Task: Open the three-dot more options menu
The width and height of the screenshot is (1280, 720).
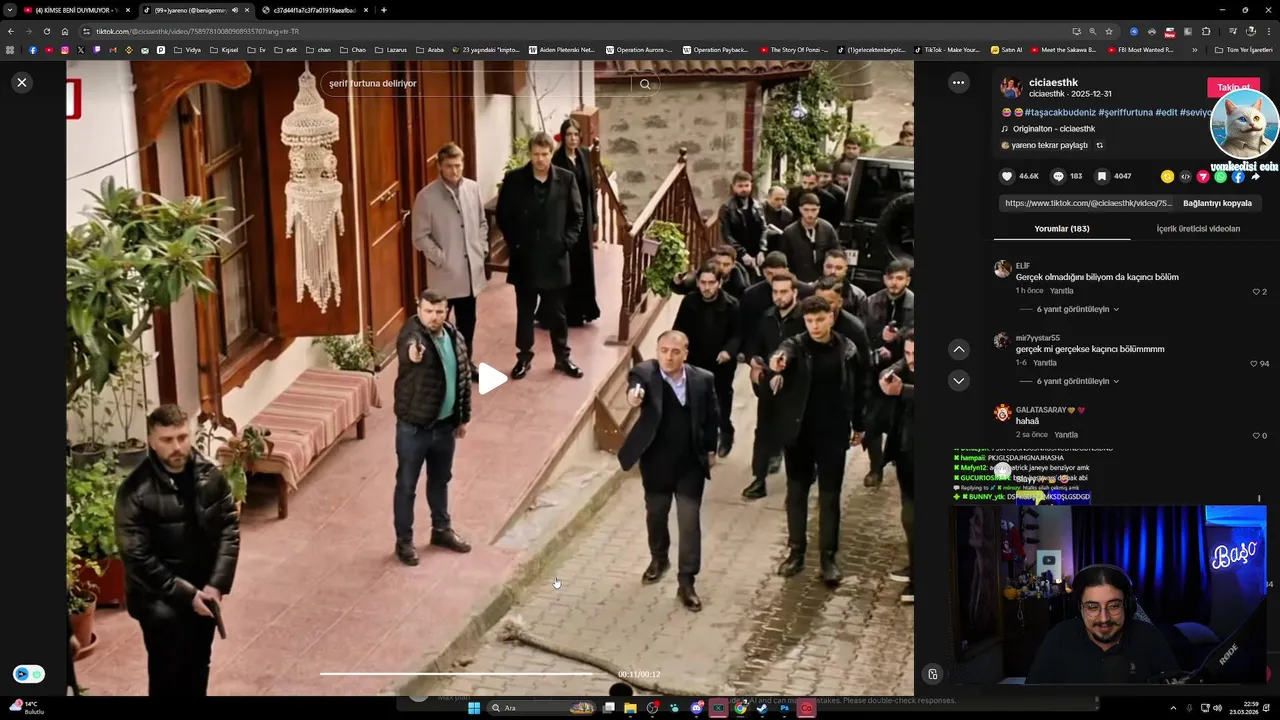Action: pyautogui.click(x=958, y=83)
